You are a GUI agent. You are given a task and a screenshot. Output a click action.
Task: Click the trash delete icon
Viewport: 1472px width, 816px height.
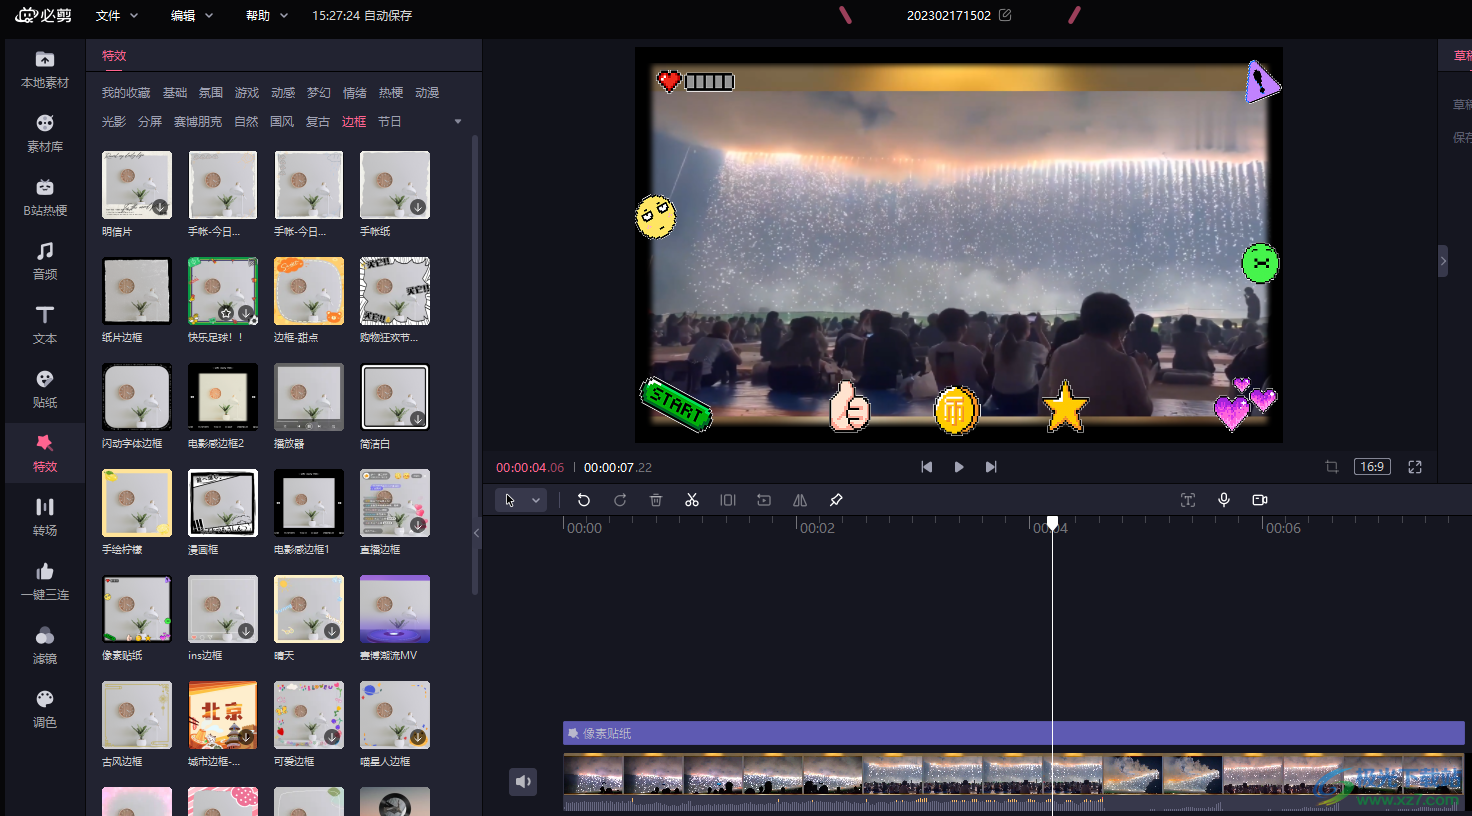pos(656,500)
